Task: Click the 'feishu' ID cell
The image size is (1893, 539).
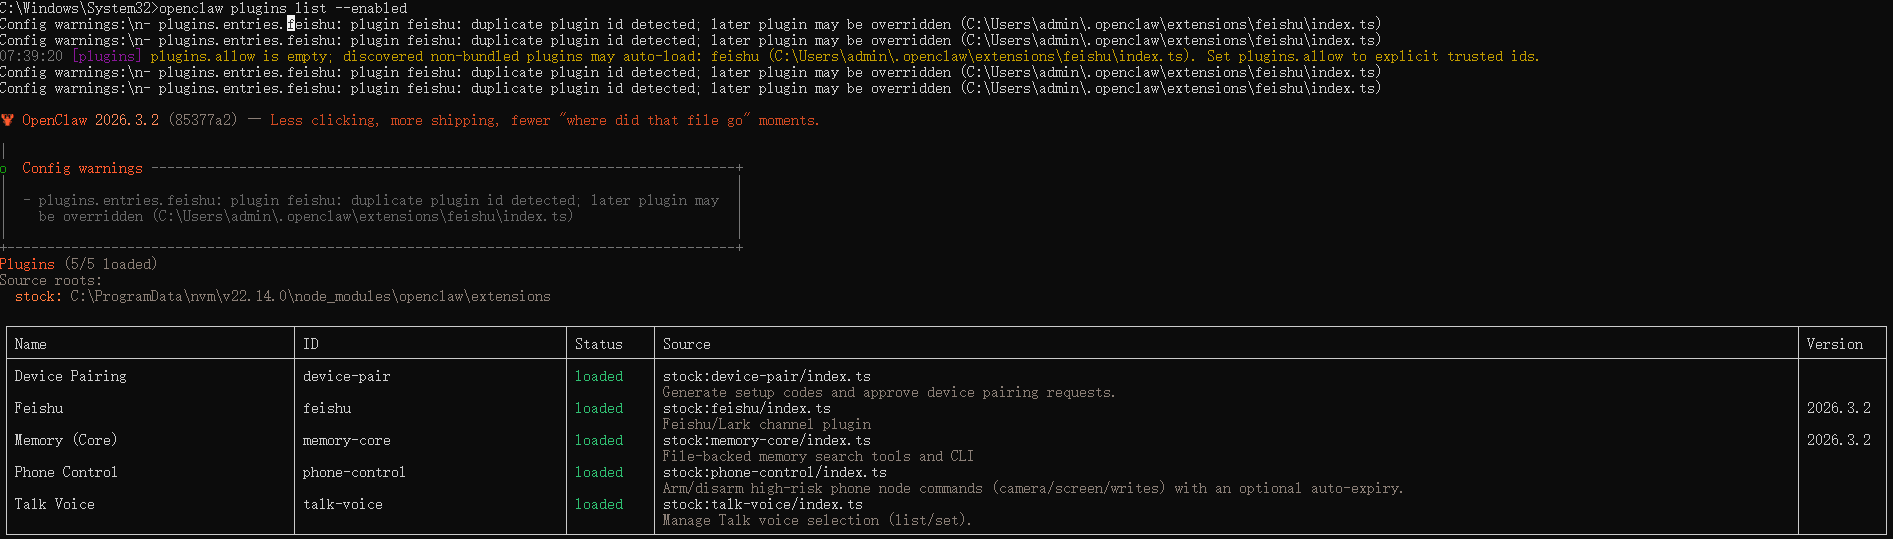Action: click(x=327, y=408)
